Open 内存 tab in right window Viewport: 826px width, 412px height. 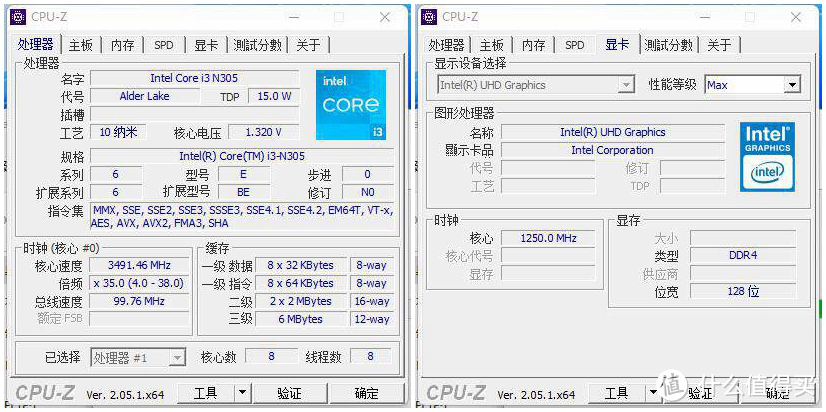533,45
